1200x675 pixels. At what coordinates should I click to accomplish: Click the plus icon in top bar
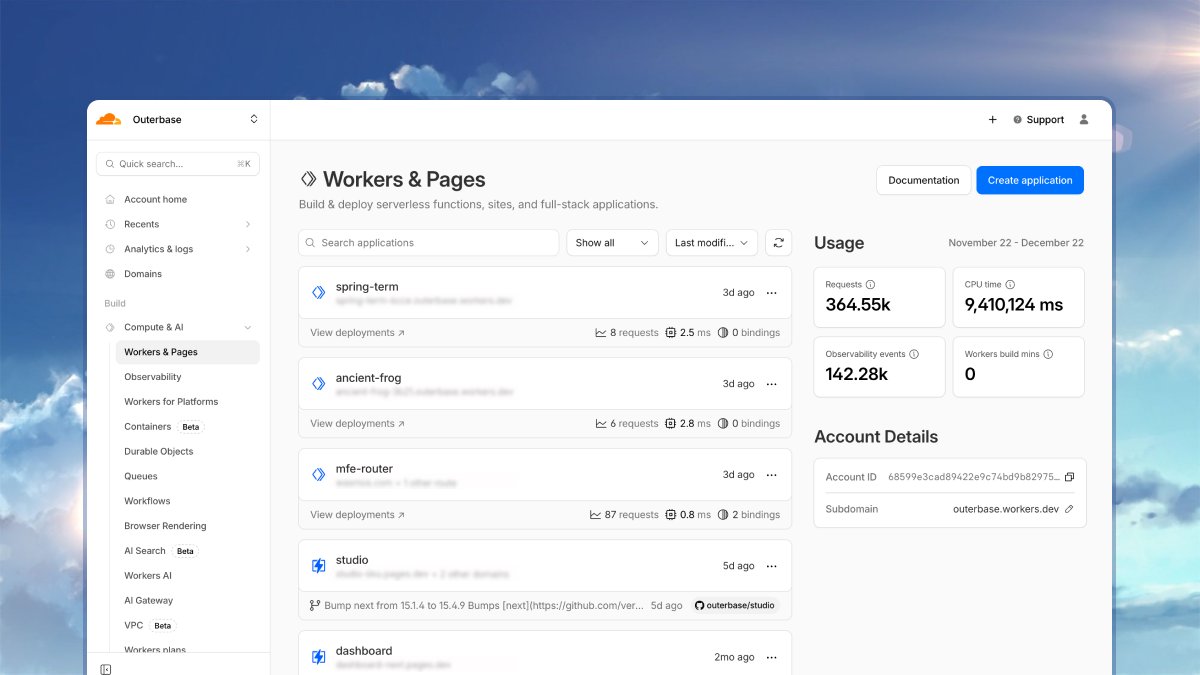[992, 119]
